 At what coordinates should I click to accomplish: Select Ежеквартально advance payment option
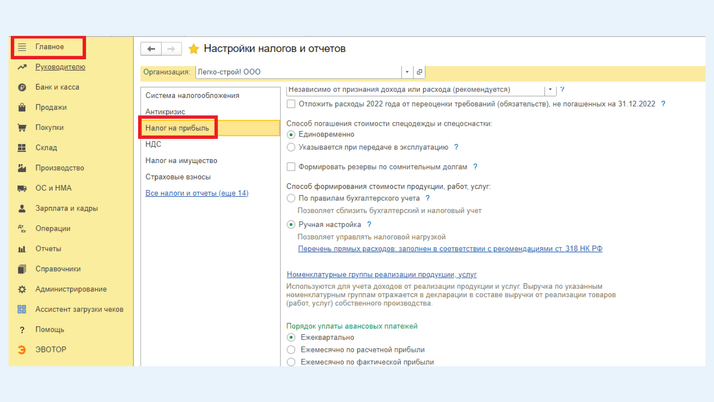(291, 337)
